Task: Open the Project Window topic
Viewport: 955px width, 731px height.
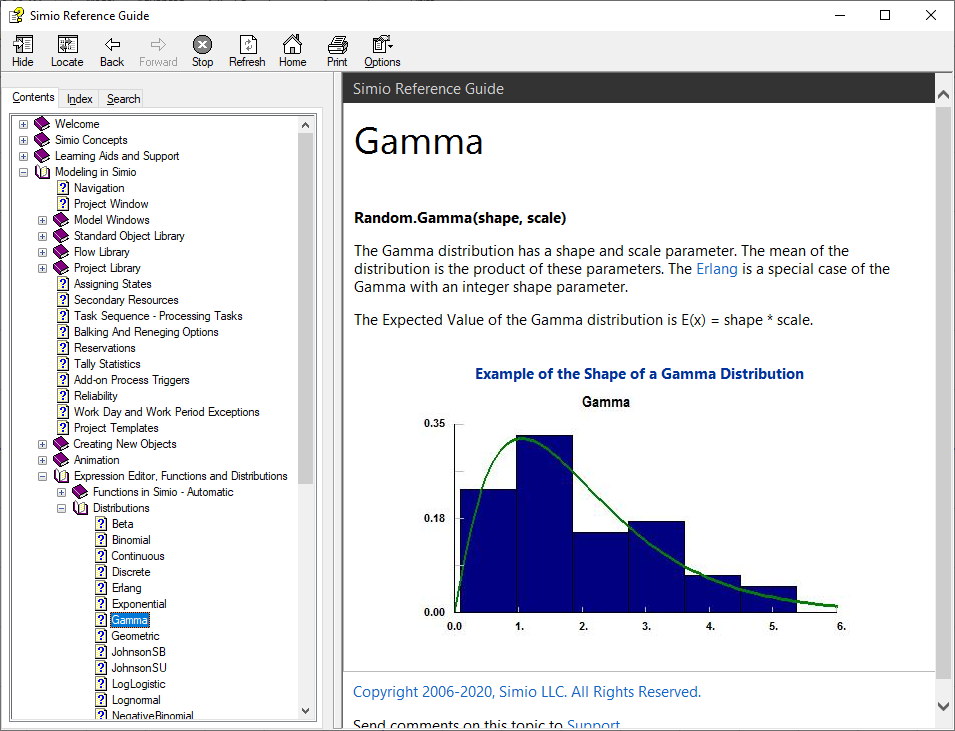Action: click(111, 203)
